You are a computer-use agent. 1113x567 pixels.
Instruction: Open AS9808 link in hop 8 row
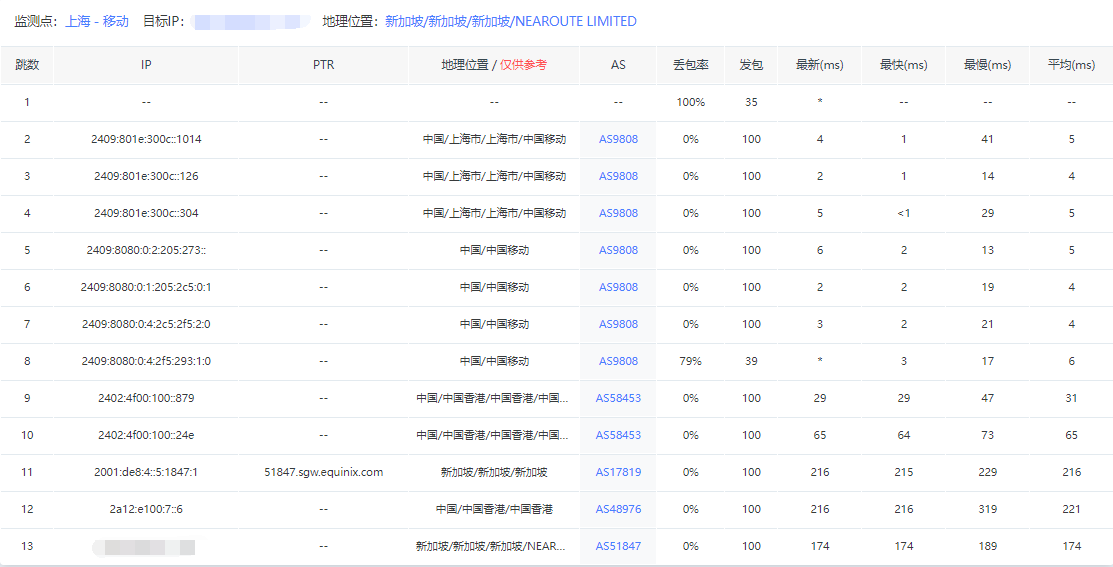618,360
